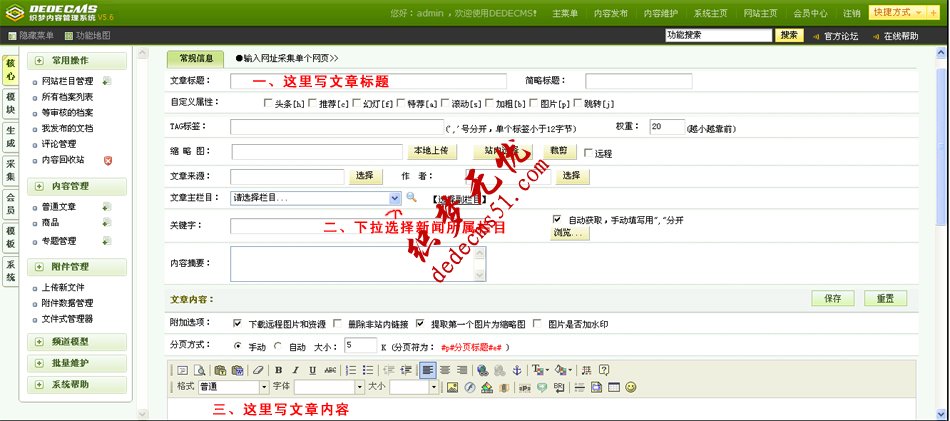
Task: Insert Flash icon in editor toolbar
Action: point(470,387)
